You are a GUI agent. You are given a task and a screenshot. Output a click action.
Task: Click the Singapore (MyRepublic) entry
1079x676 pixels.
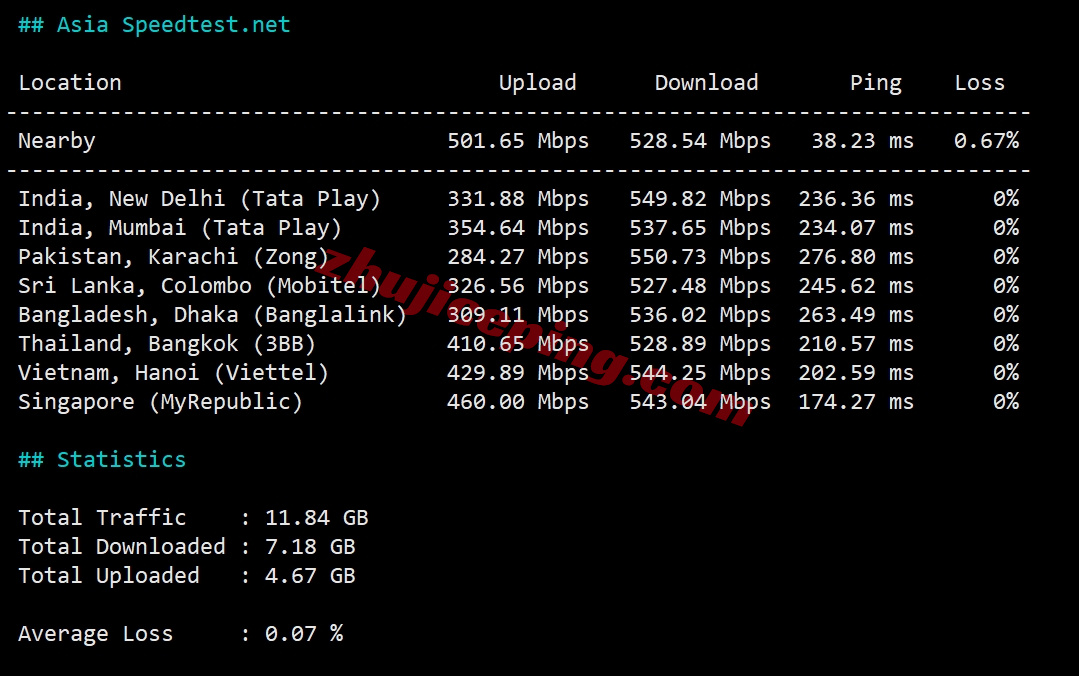tap(160, 402)
